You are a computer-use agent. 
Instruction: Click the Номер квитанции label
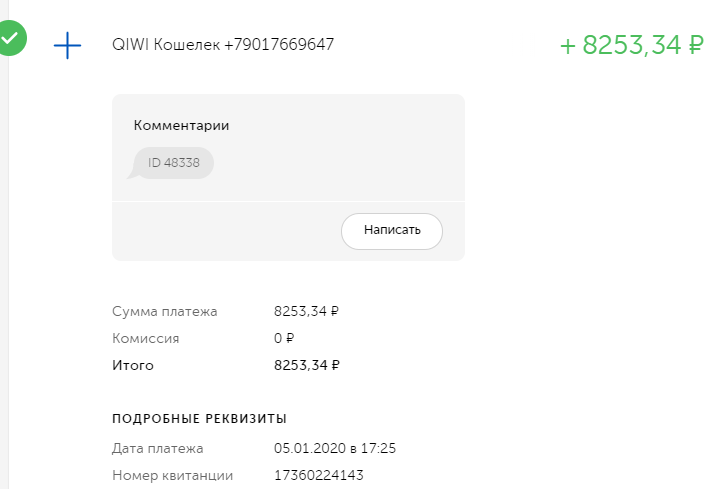(173, 475)
